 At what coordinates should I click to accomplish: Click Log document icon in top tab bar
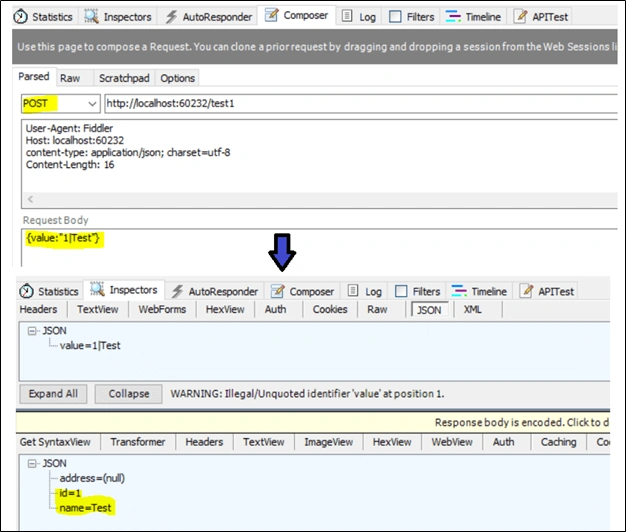pyautogui.click(x=347, y=16)
